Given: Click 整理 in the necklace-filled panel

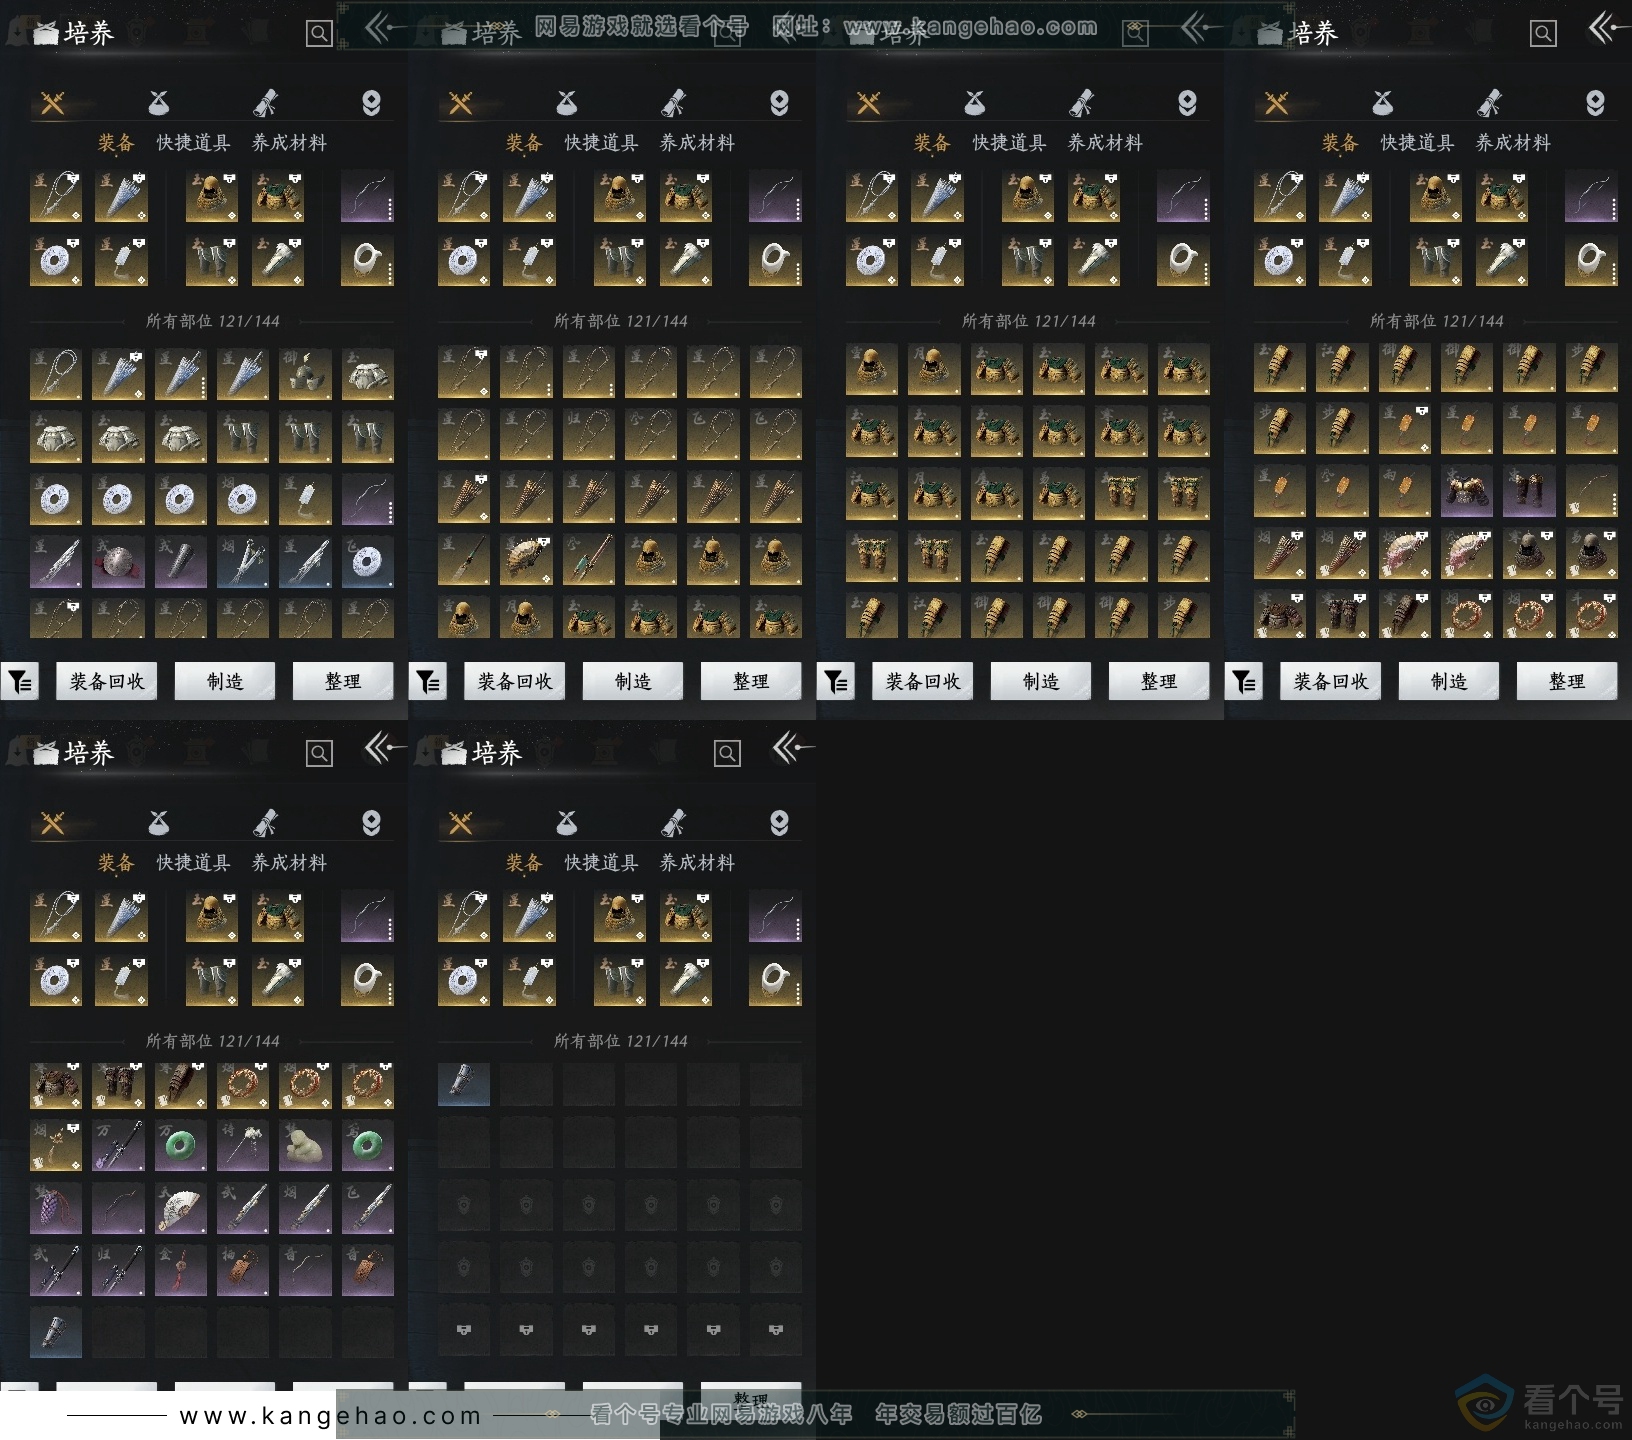Looking at the screenshot, I should [x=751, y=682].
